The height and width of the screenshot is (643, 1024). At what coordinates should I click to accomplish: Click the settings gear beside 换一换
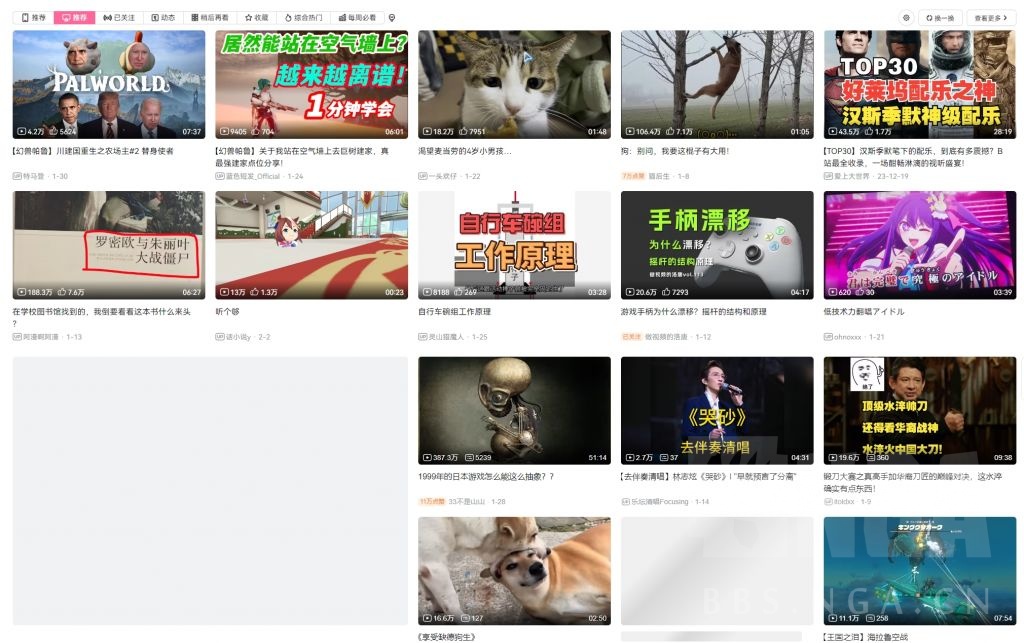[x=906, y=17]
